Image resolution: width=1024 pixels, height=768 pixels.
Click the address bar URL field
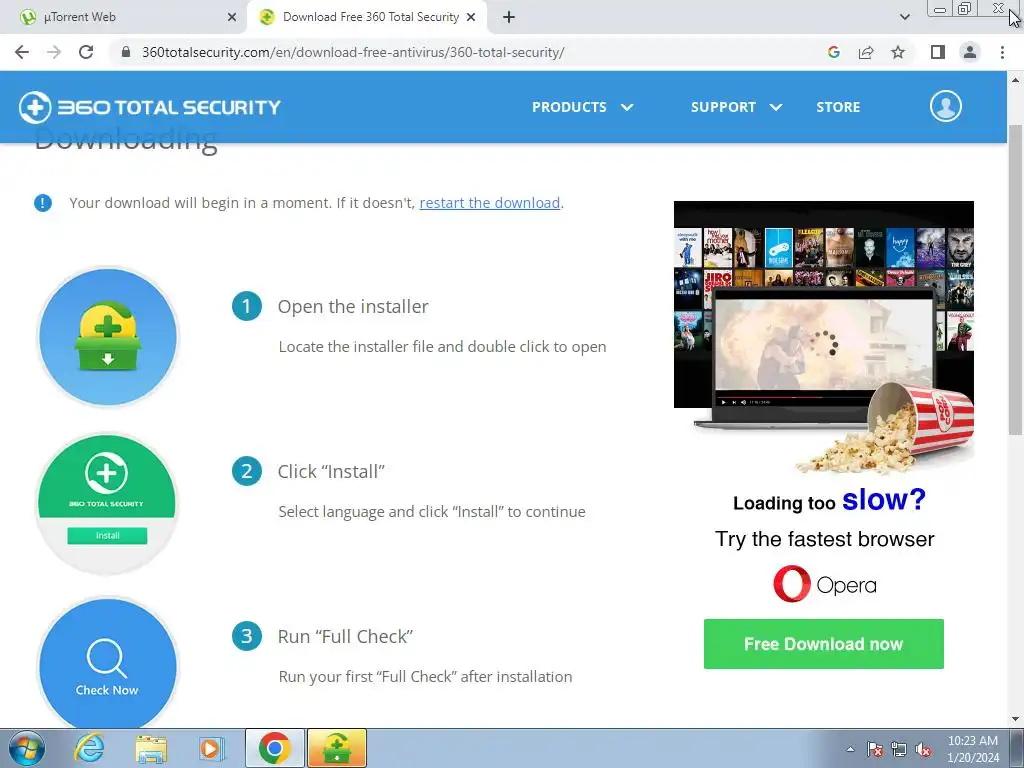tap(353, 52)
